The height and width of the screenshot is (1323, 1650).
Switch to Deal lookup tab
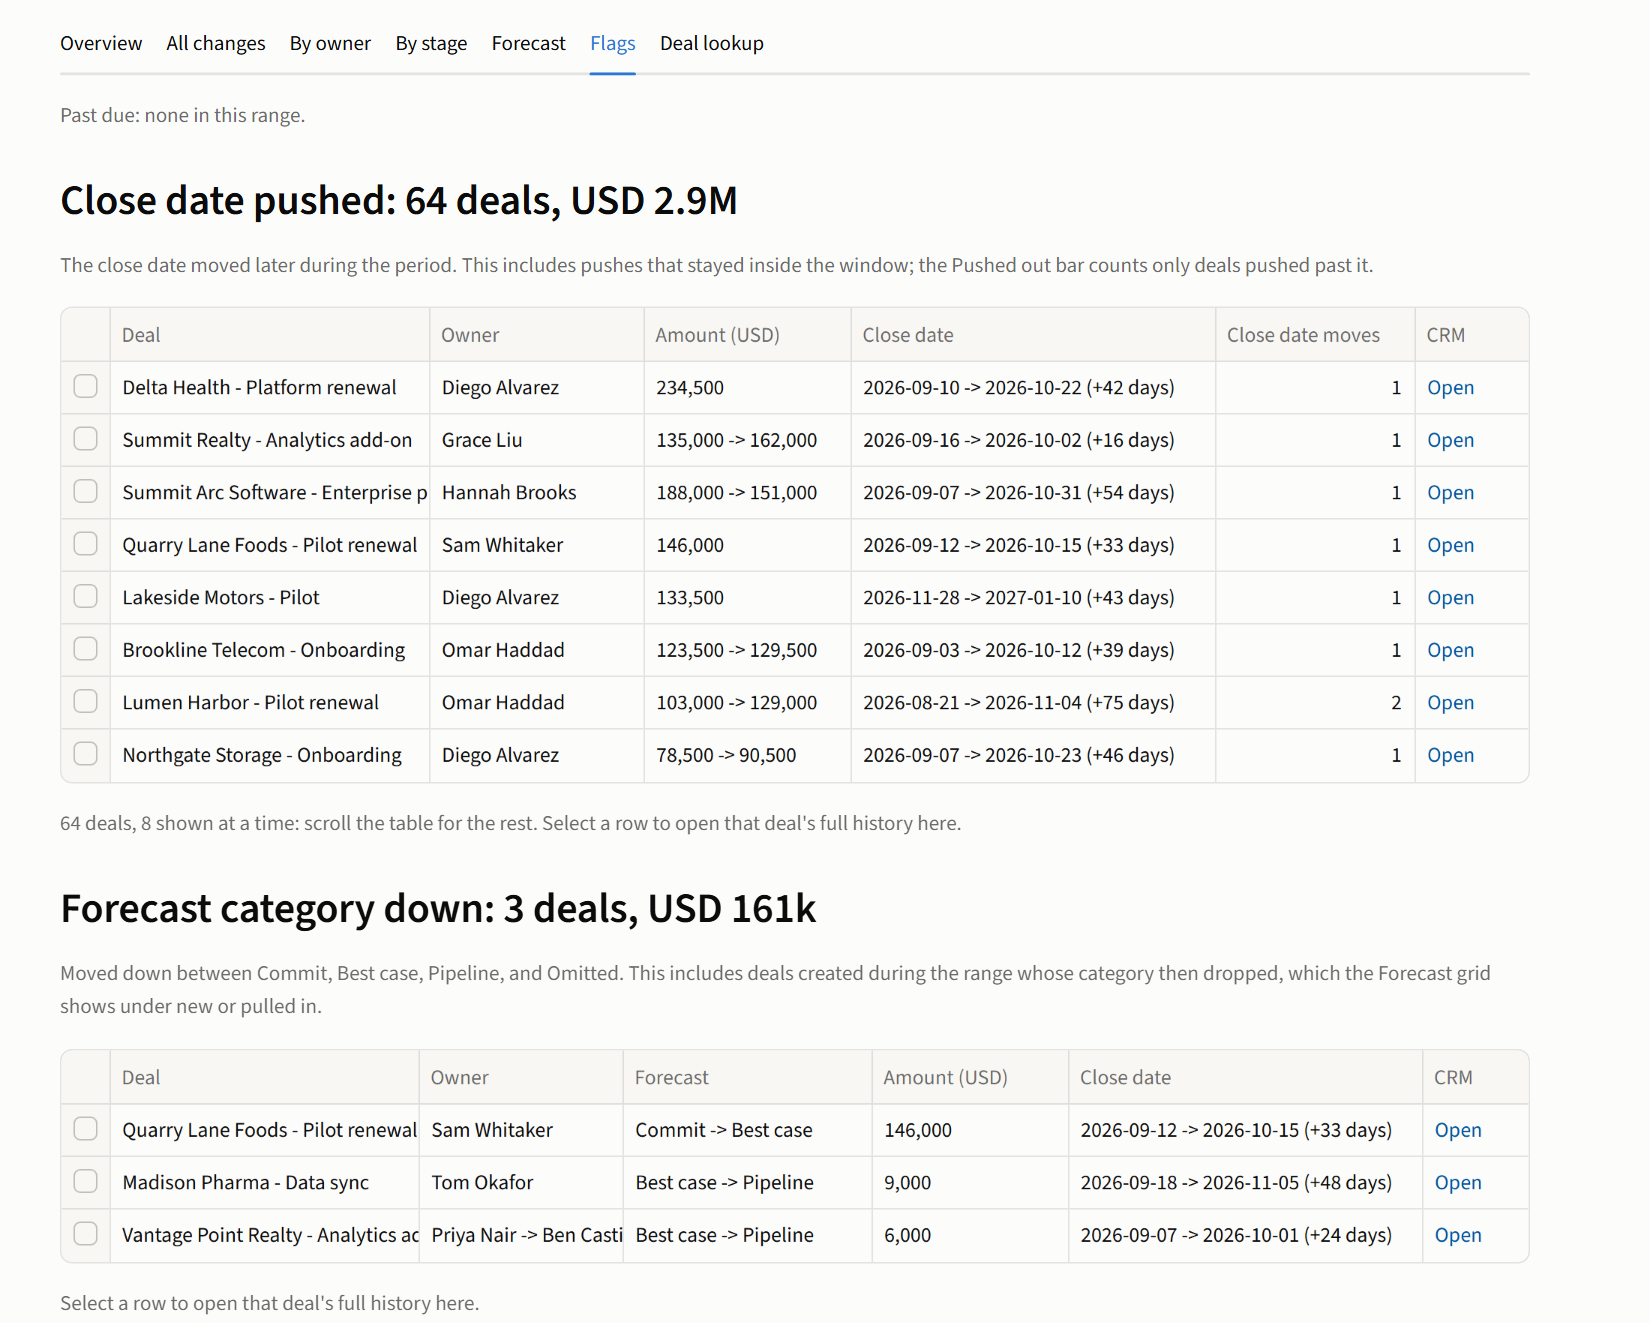pyautogui.click(x=711, y=43)
